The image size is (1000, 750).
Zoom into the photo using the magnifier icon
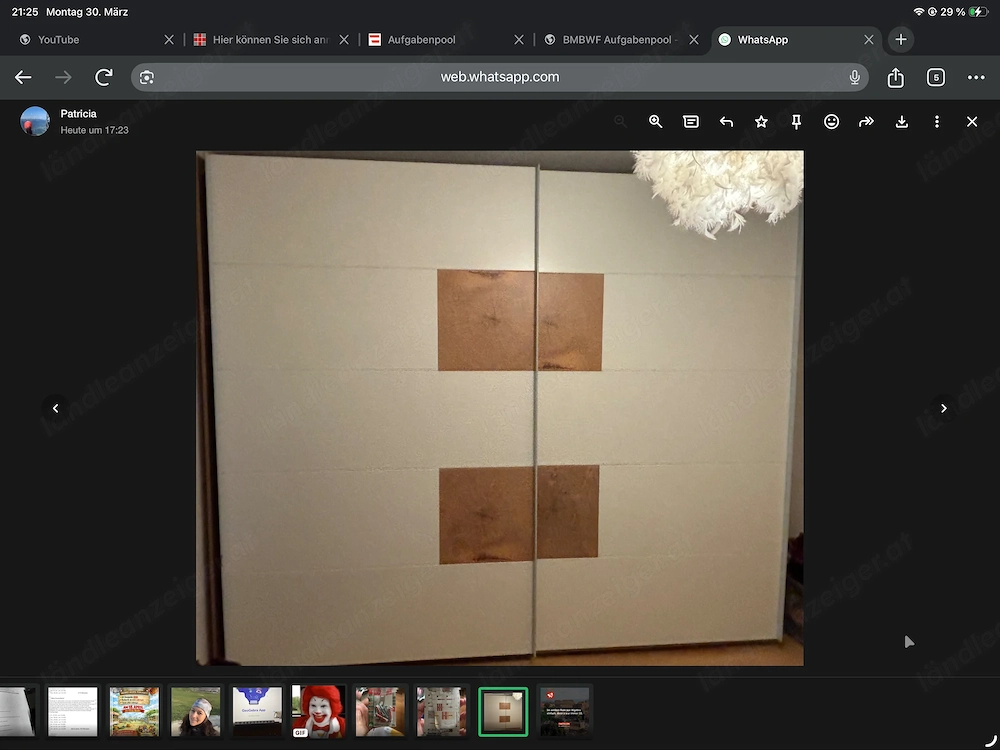click(655, 121)
